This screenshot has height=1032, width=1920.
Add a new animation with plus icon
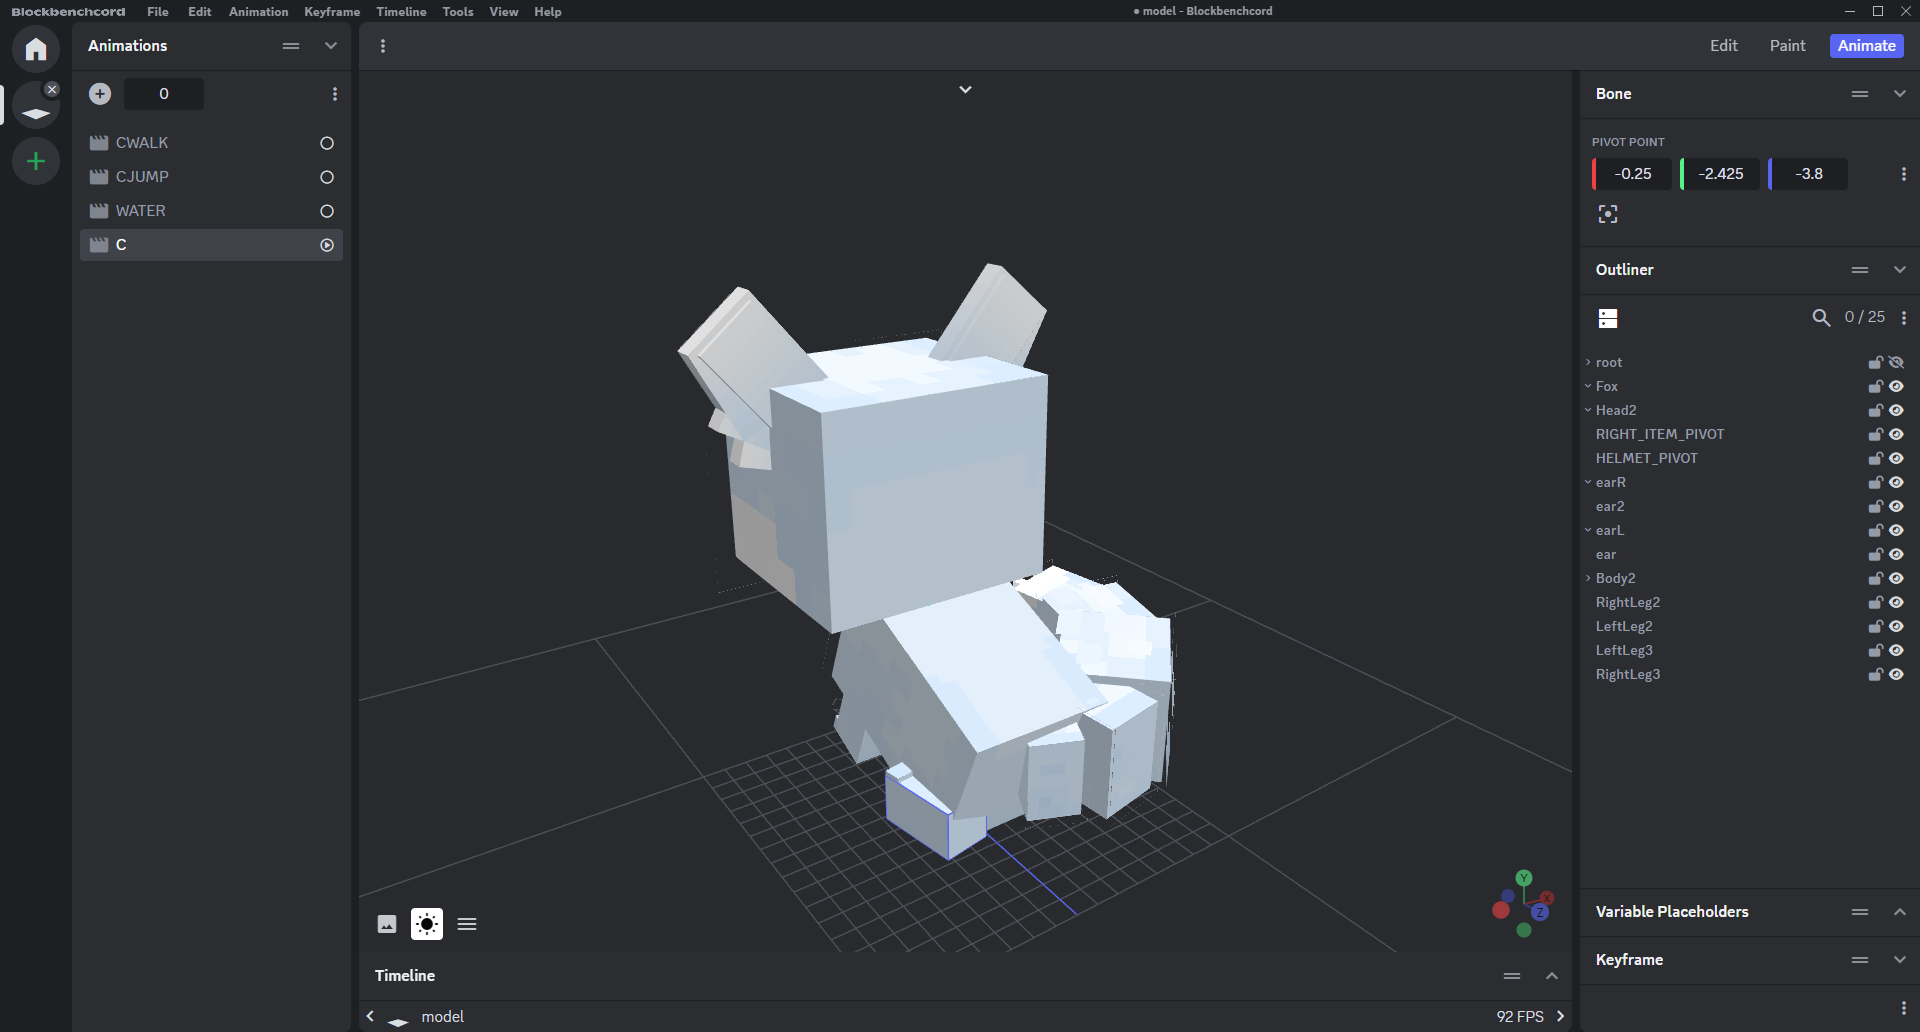click(x=100, y=94)
